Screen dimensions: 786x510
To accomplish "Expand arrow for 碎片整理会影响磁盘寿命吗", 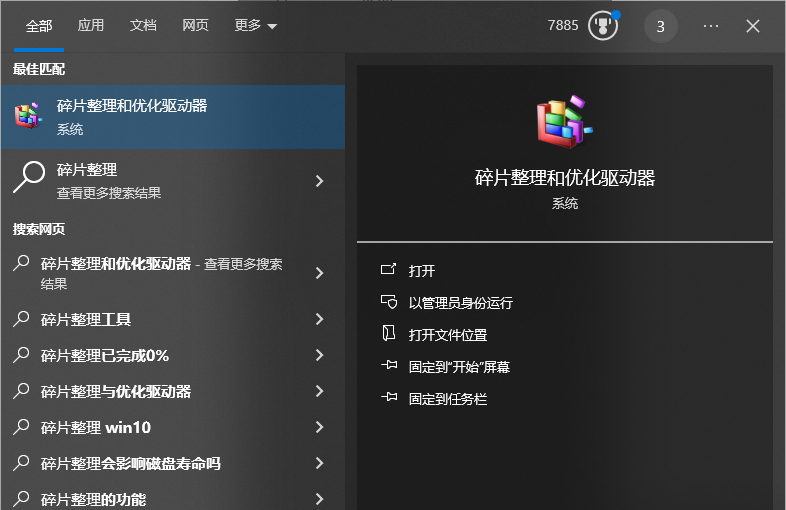I will click(x=319, y=463).
